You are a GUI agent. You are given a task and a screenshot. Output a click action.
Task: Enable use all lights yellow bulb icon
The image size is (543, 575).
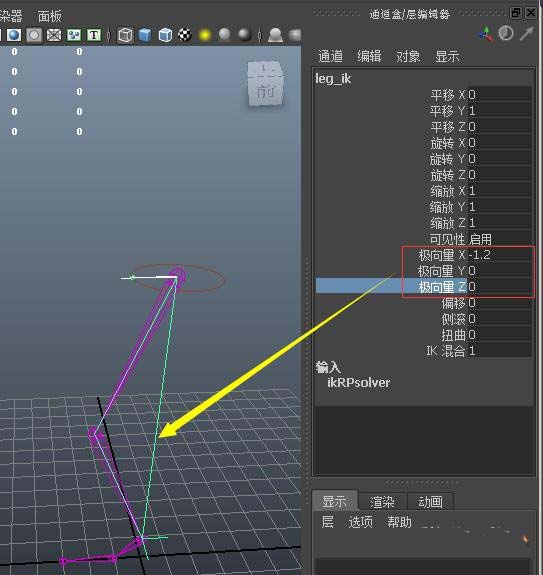(x=205, y=36)
